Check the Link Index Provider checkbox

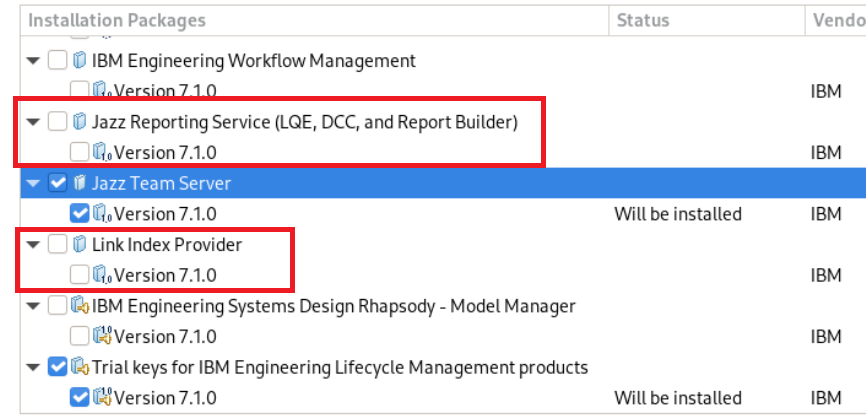(x=58, y=244)
